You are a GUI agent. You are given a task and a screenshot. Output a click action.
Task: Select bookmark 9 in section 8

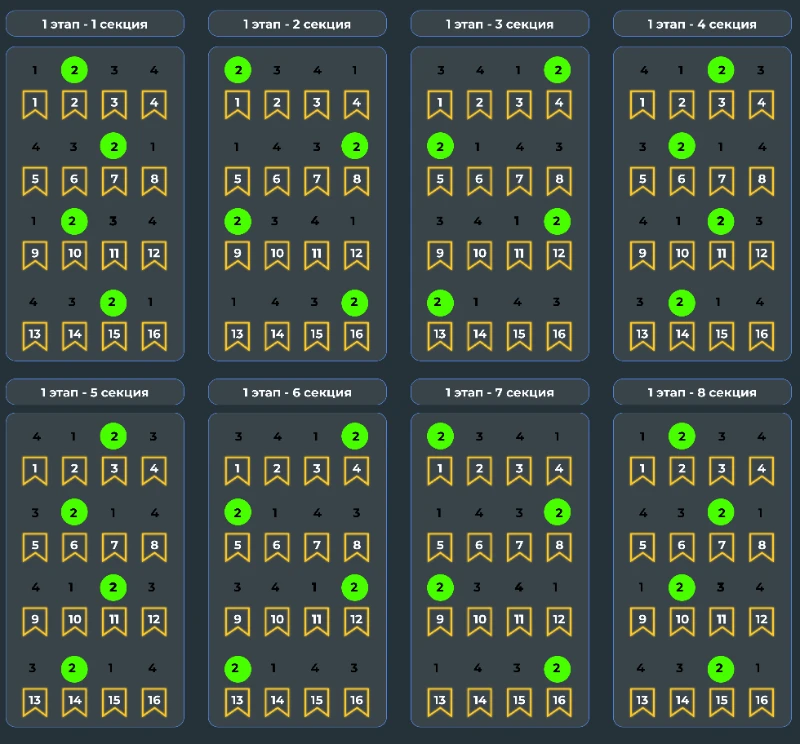click(x=642, y=621)
